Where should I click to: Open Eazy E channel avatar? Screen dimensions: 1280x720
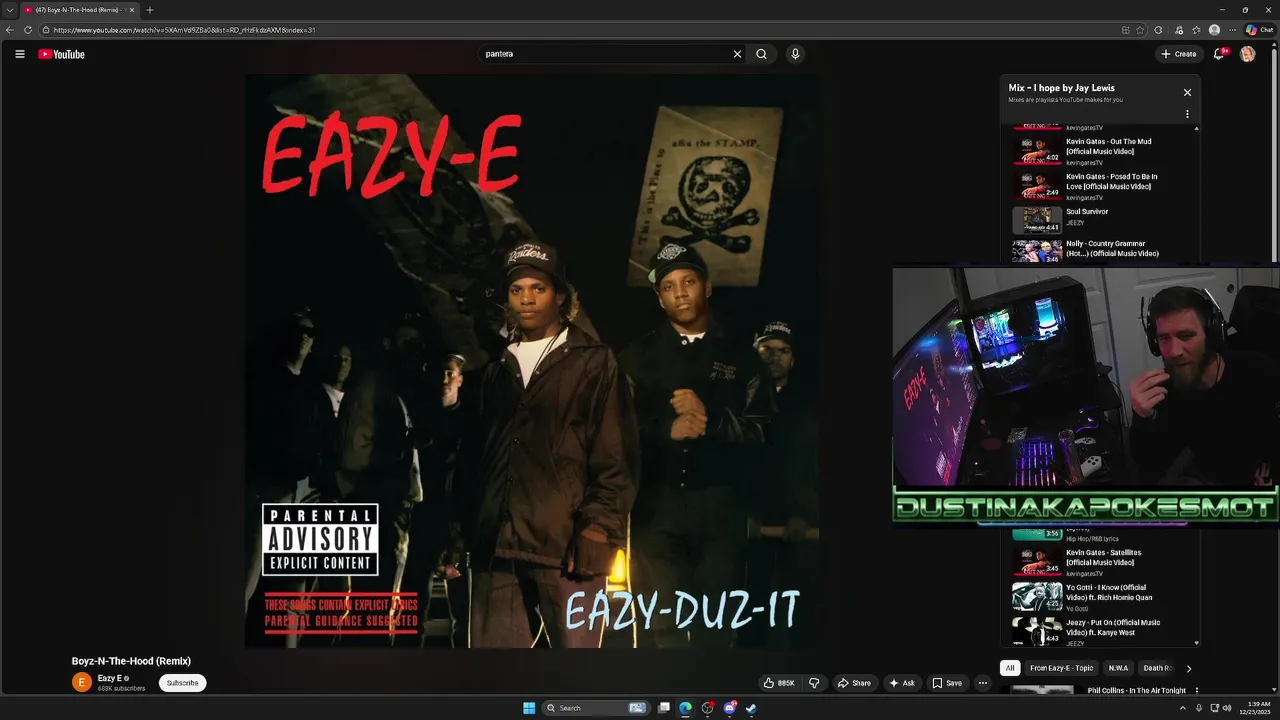pos(82,682)
